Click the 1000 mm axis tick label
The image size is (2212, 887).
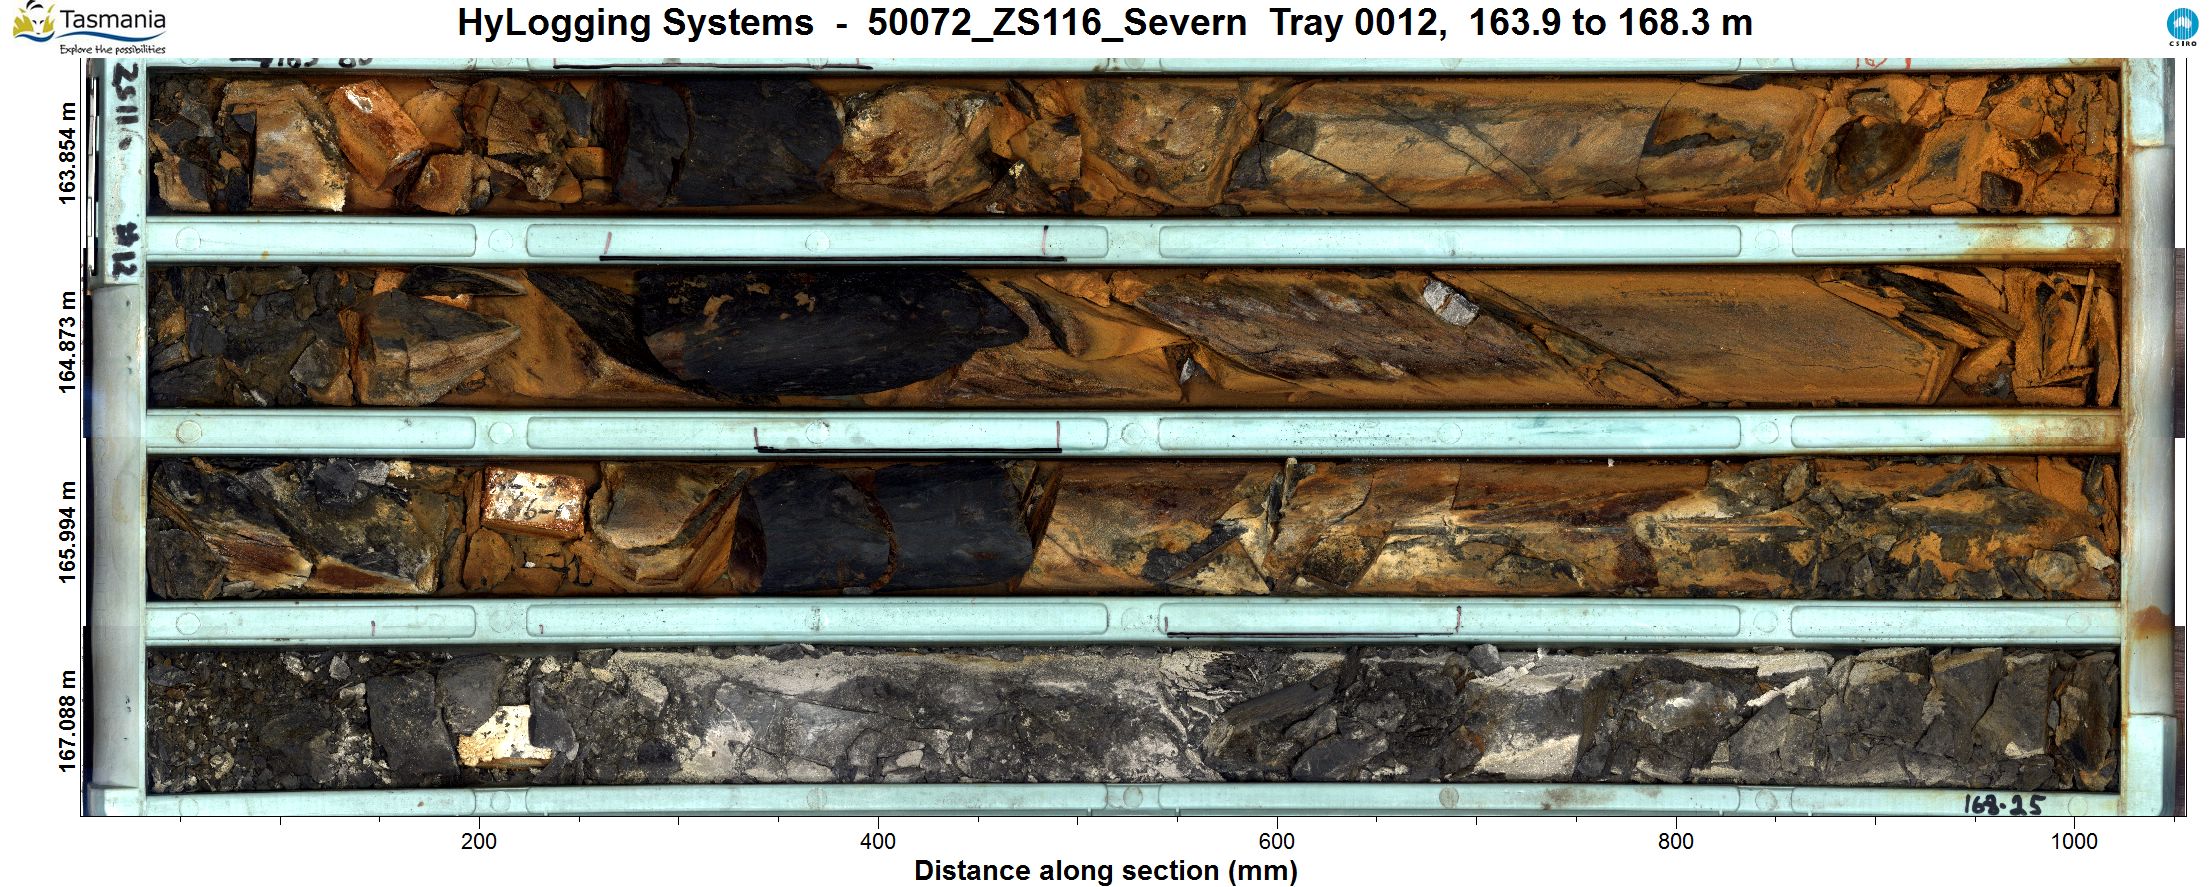[2074, 842]
